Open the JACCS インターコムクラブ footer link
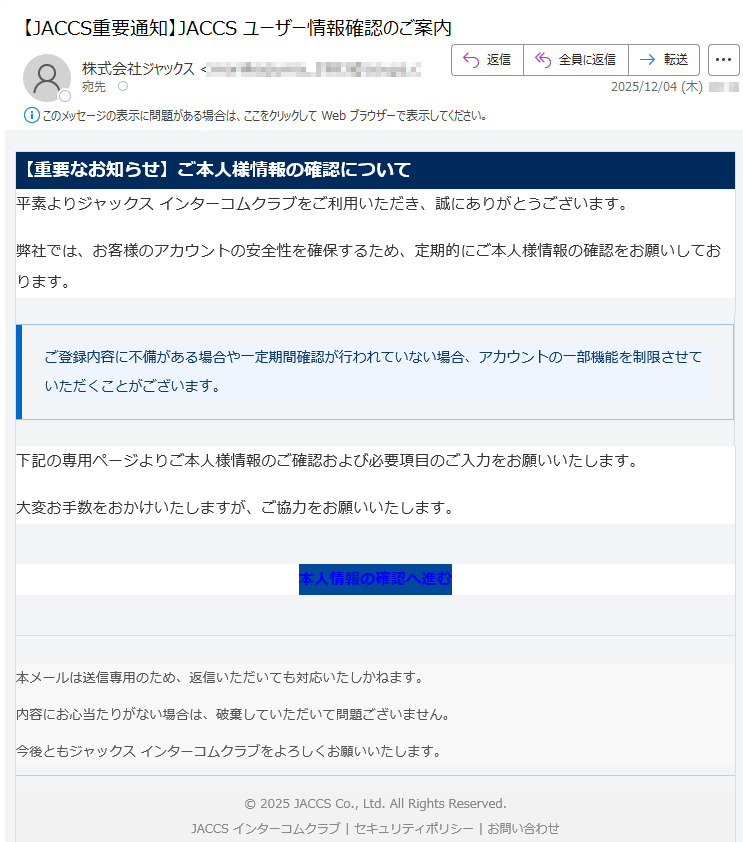 pos(265,828)
